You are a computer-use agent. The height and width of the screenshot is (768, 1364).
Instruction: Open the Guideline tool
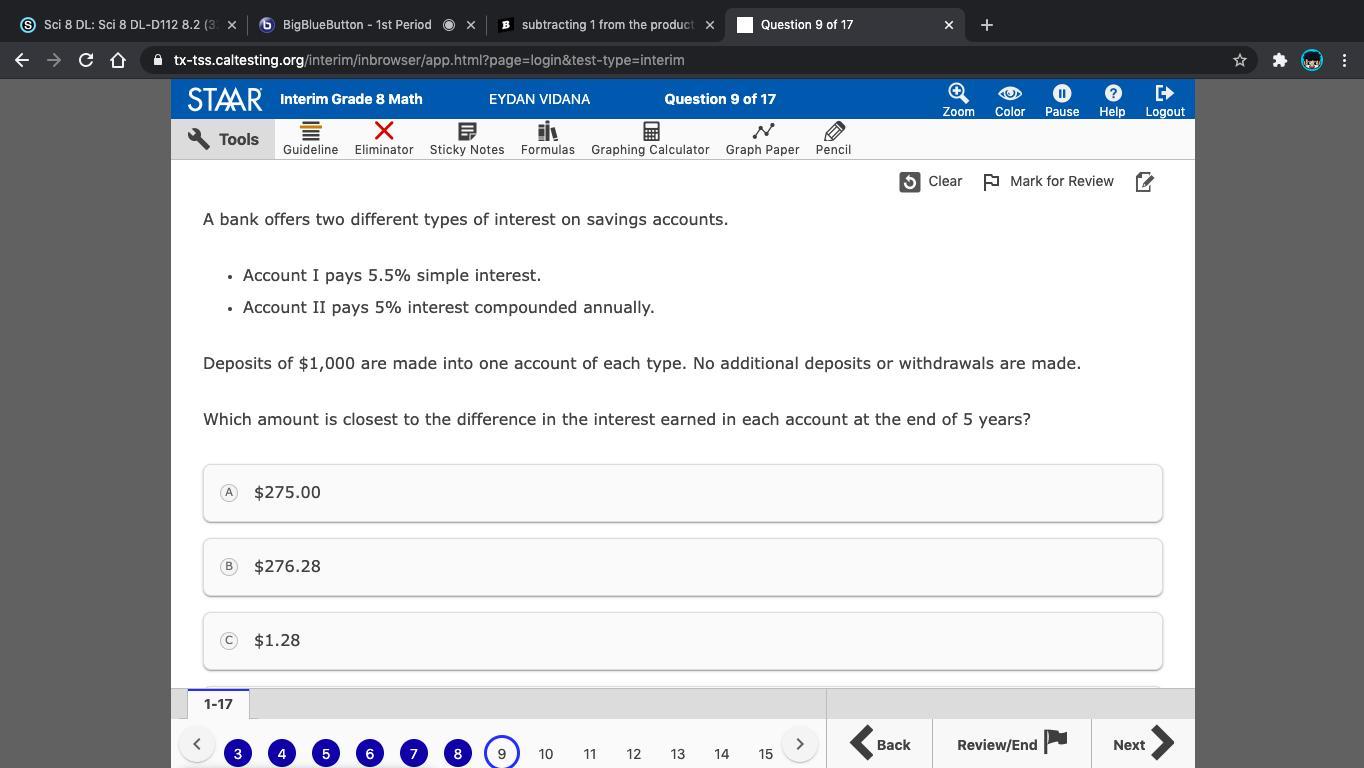(x=310, y=139)
